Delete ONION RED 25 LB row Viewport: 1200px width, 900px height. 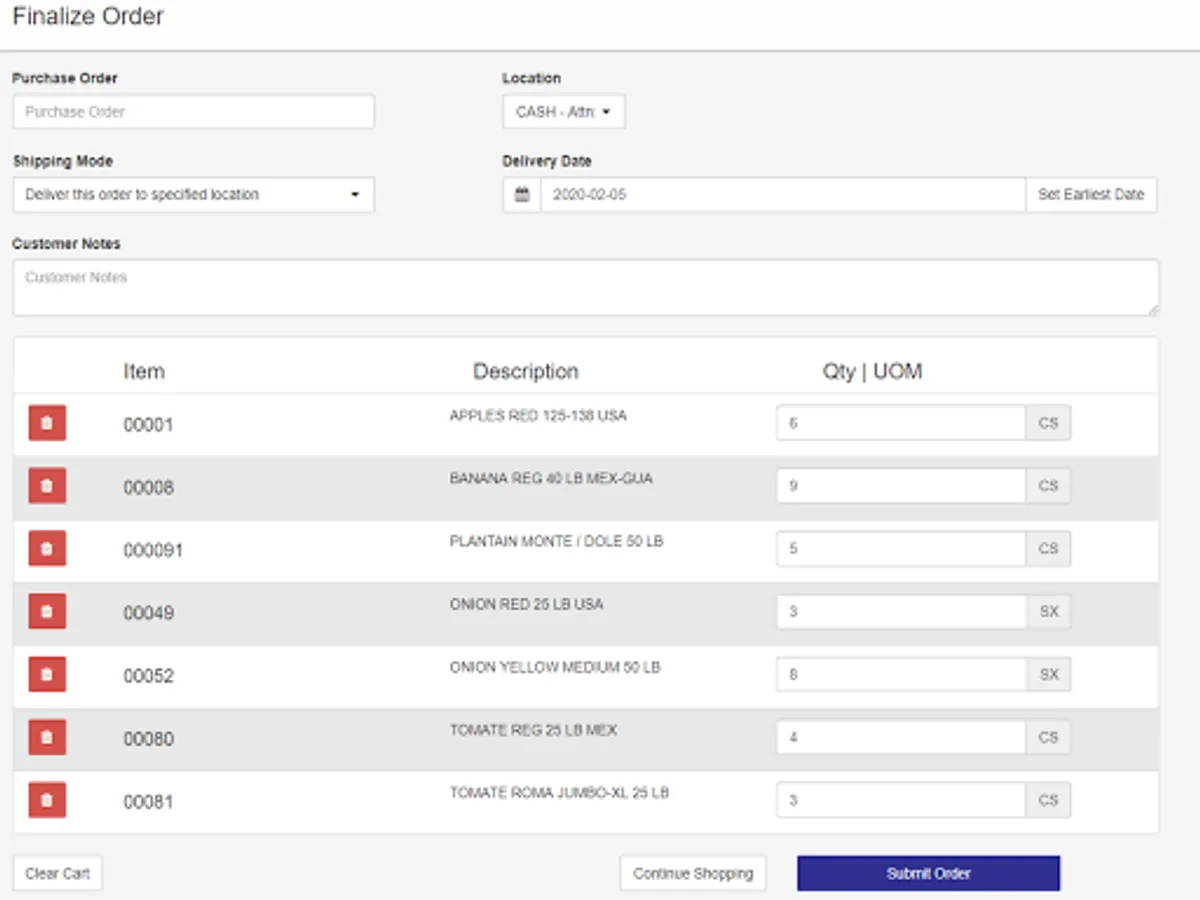tap(47, 612)
